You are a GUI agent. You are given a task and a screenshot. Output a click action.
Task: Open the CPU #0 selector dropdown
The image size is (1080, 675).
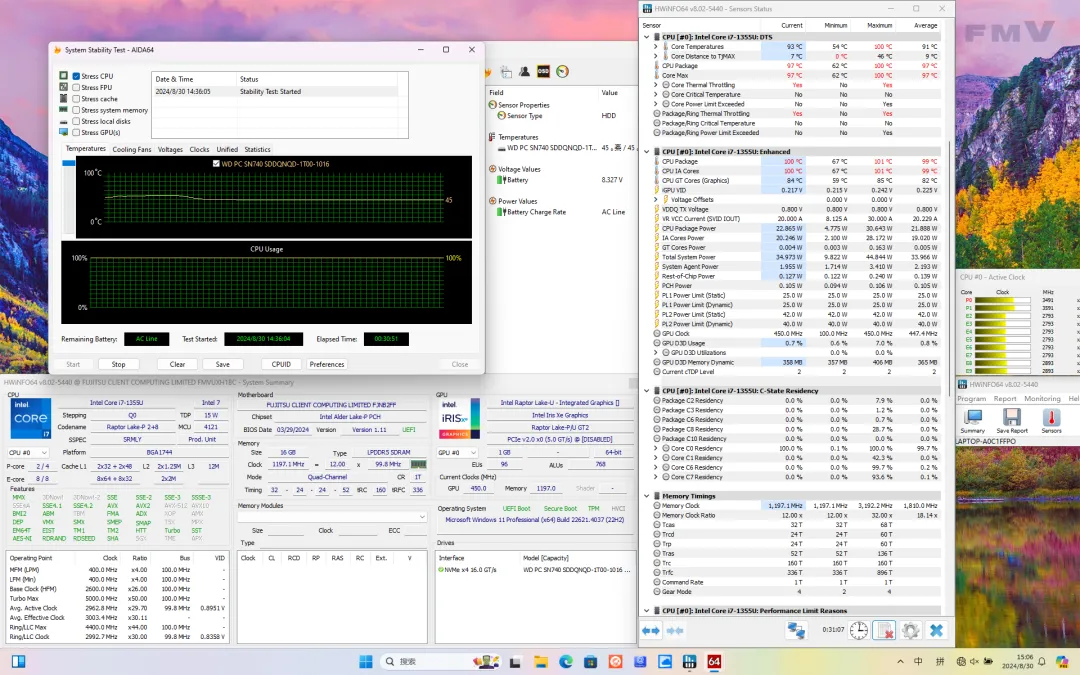(x=28, y=453)
